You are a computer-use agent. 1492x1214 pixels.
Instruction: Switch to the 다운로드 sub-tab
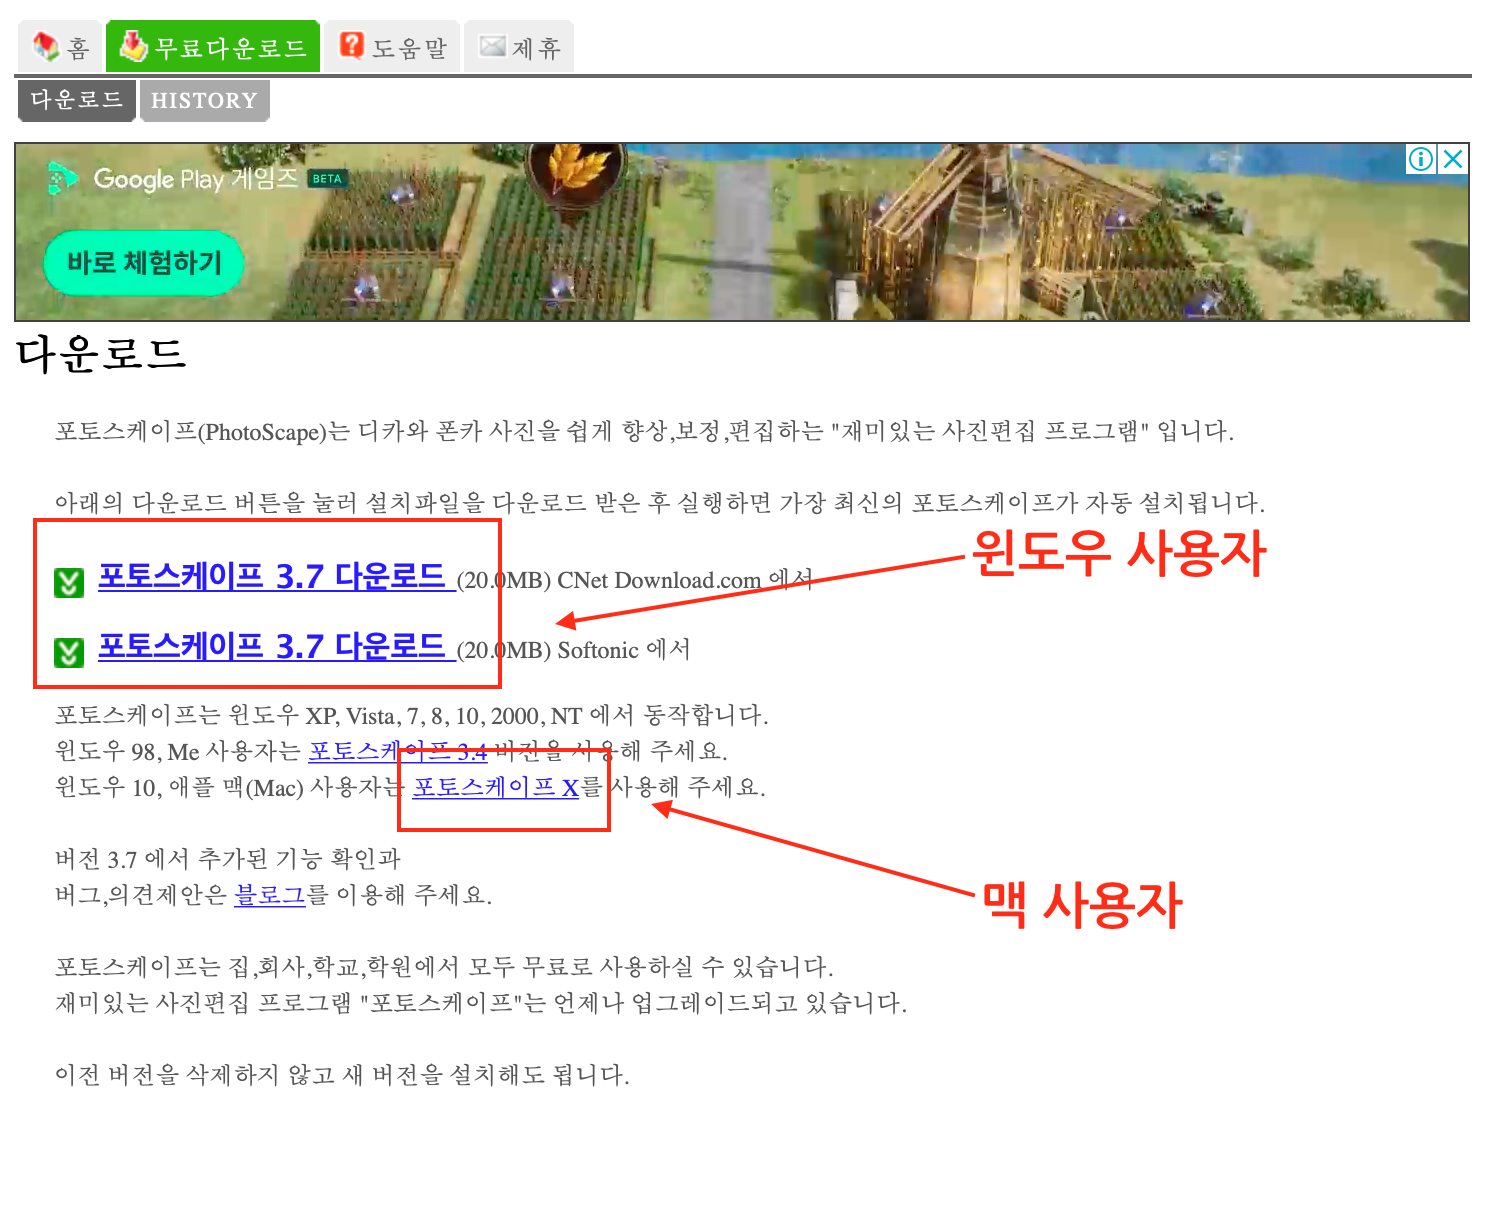pyautogui.click(x=77, y=100)
